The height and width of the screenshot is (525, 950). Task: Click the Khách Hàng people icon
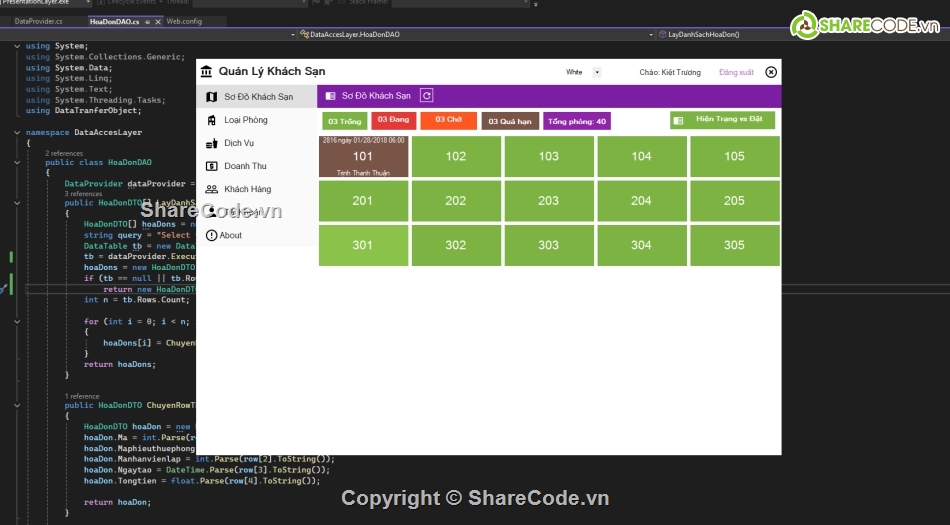click(x=211, y=189)
